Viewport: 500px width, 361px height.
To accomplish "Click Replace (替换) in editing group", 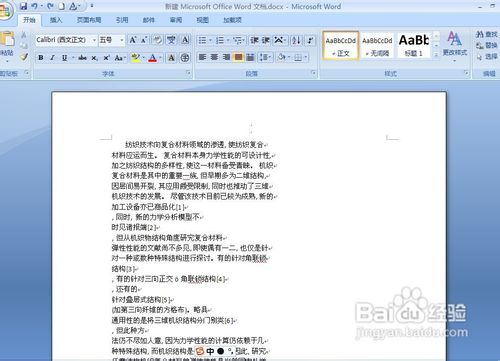I will 487,45.
